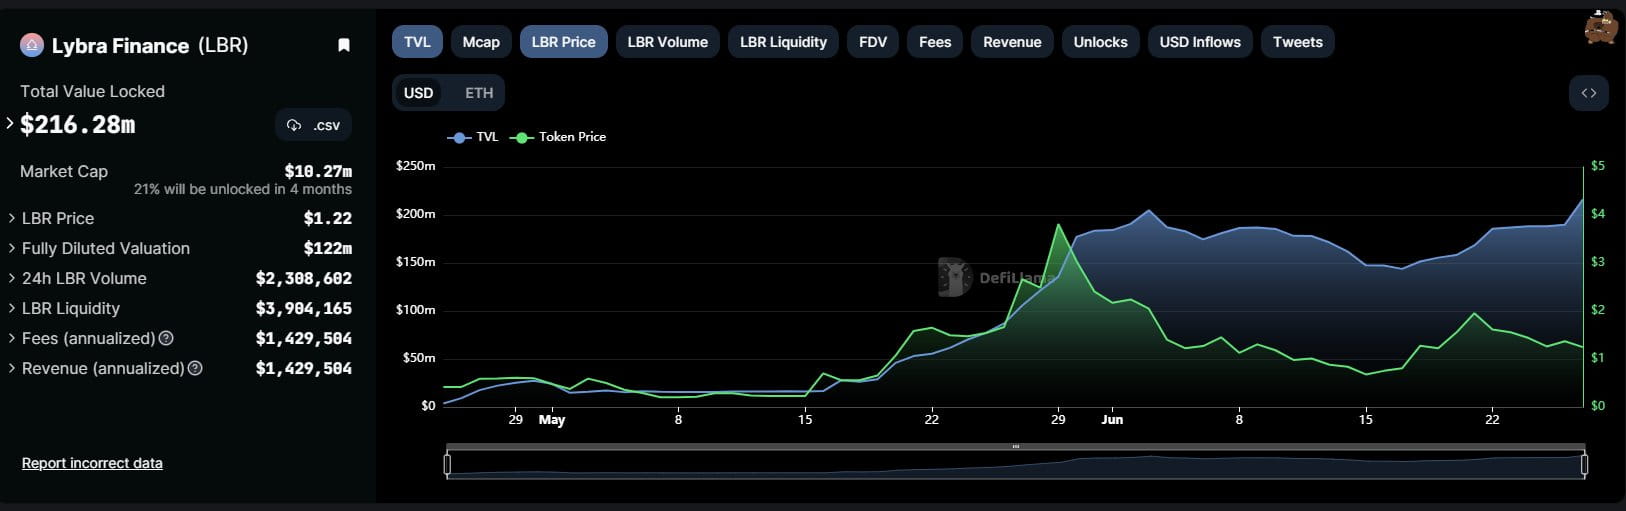1626x511 pixels.
Task: Expand the Revenue (annualized) row
Action: 12,368
